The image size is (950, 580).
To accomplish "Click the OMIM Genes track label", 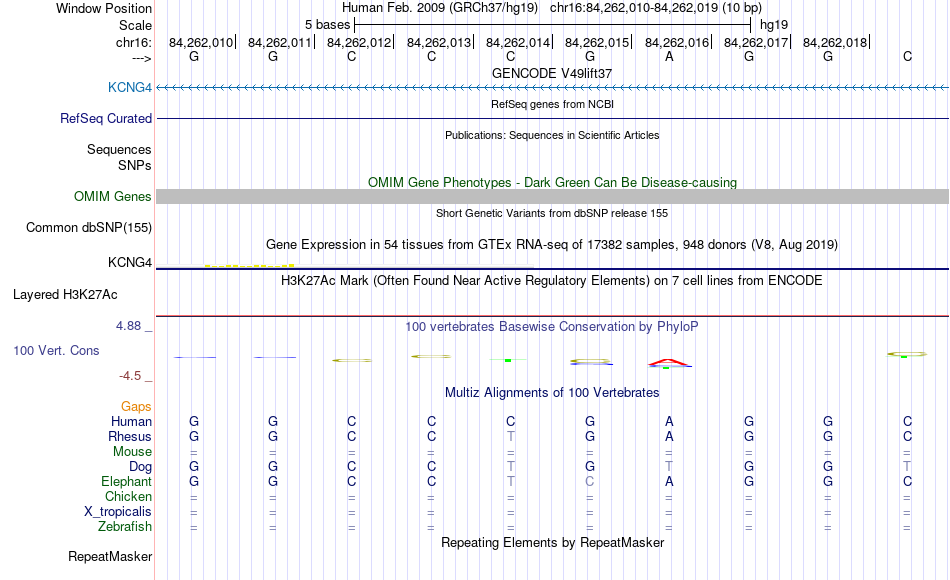I will (113, 196).
